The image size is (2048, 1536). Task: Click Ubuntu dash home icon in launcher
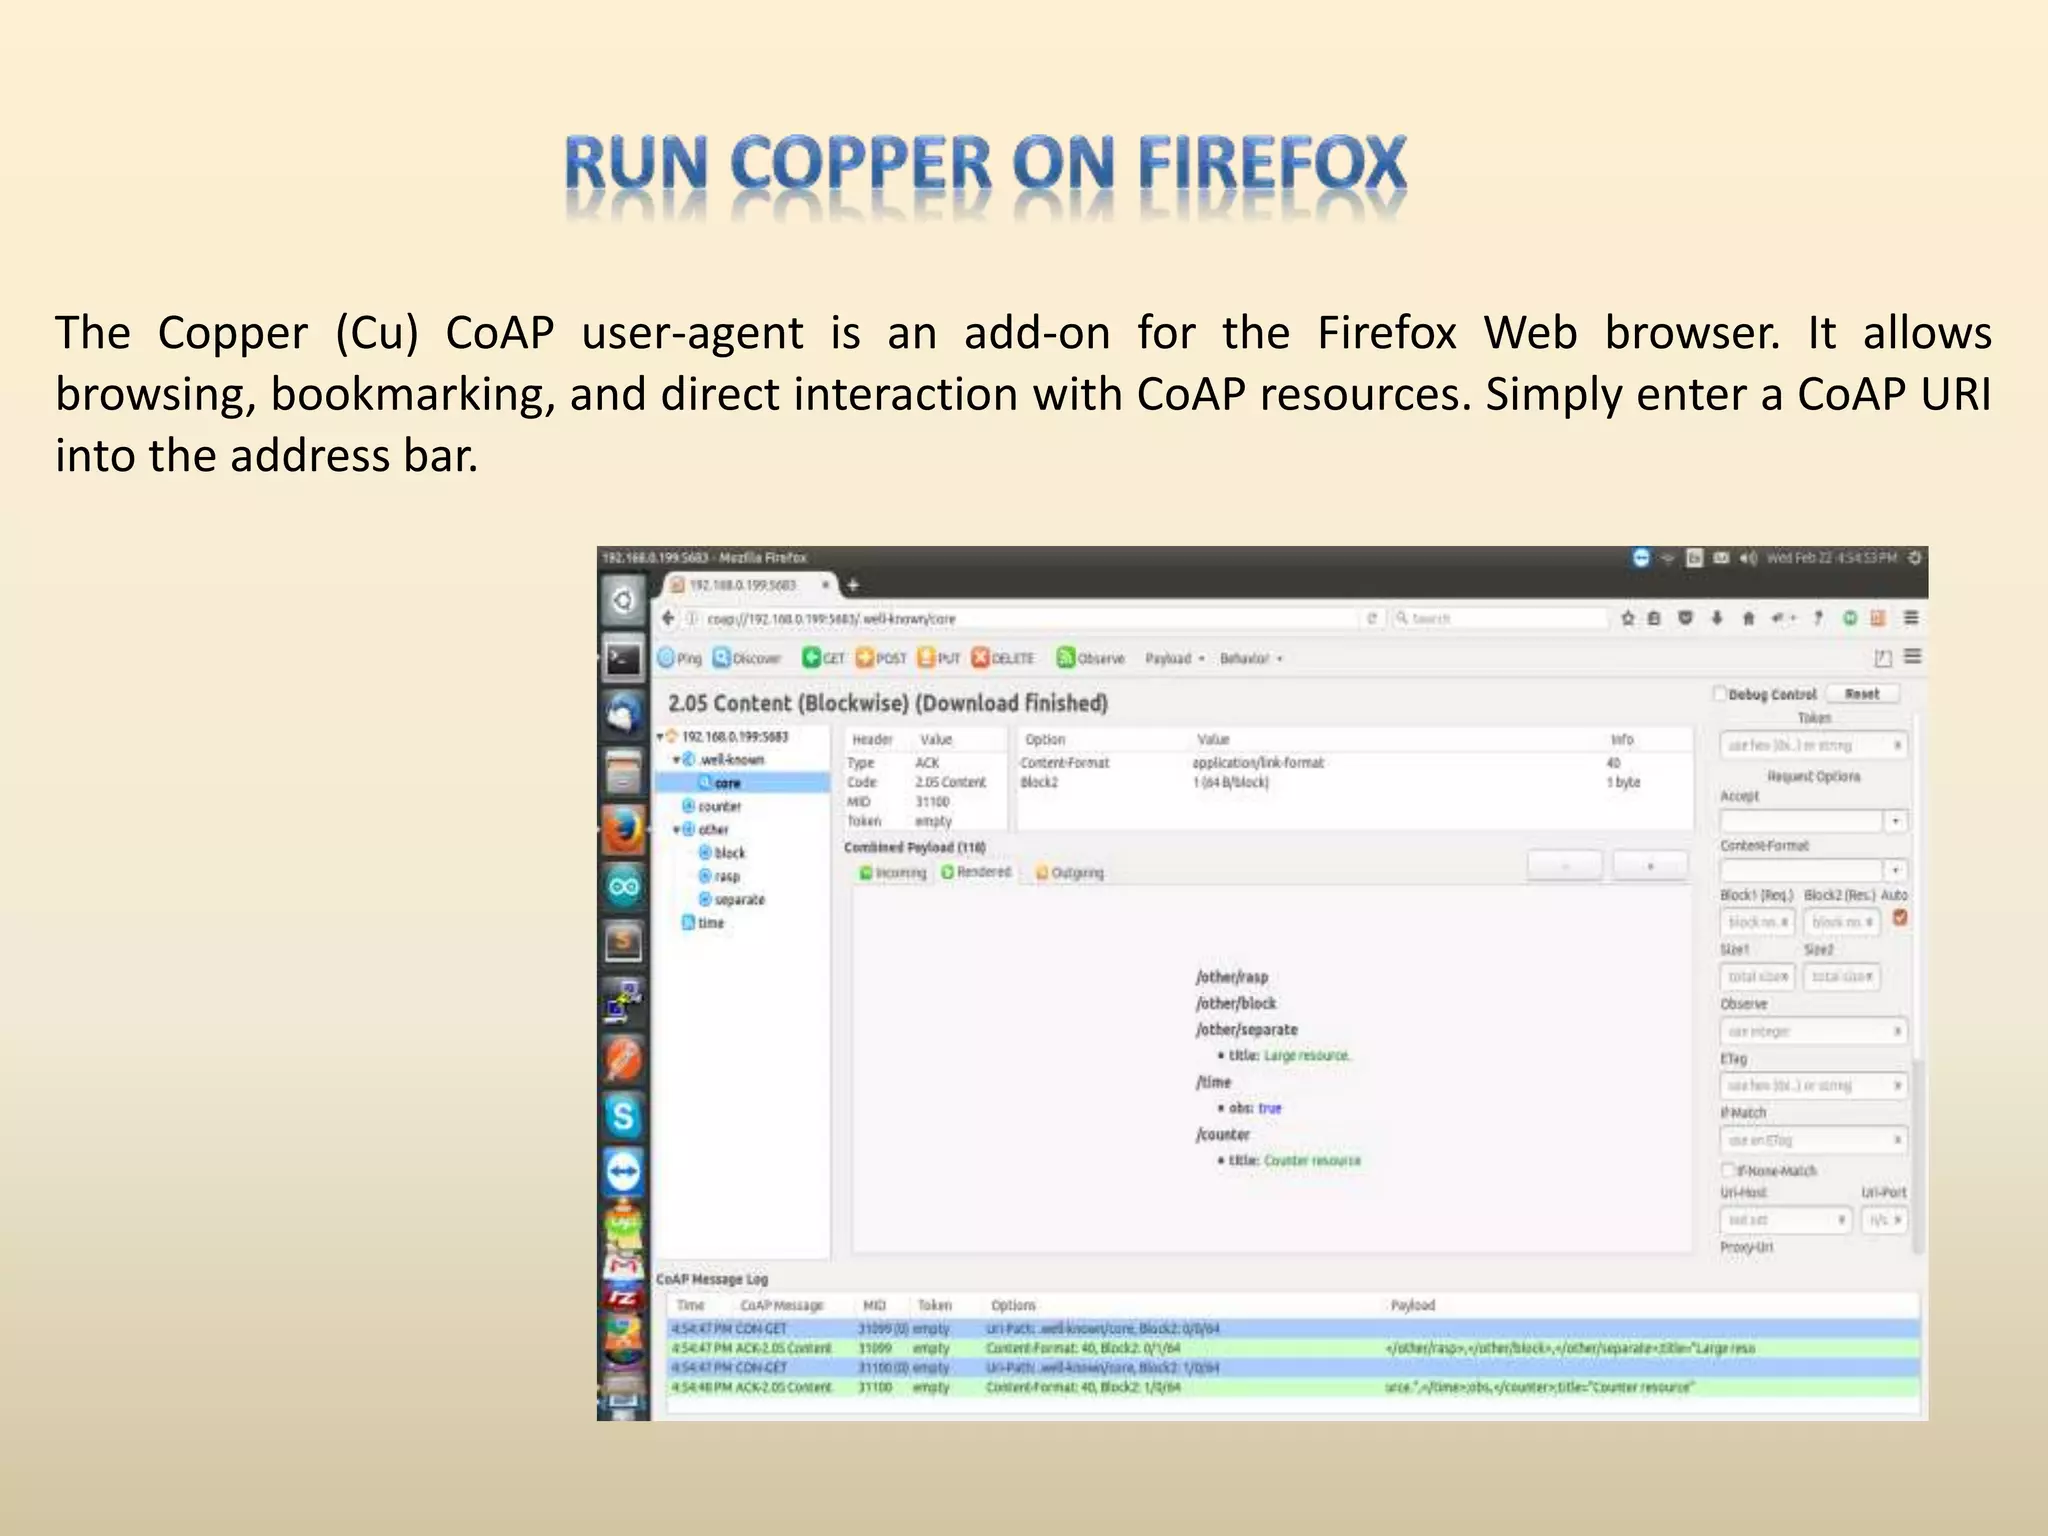coord(623,600)
